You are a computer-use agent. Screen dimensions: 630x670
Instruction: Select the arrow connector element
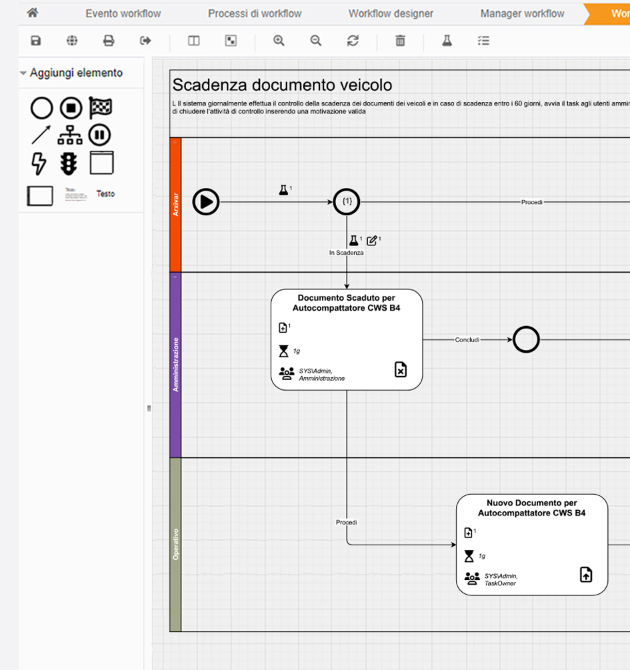coord(41,135)
